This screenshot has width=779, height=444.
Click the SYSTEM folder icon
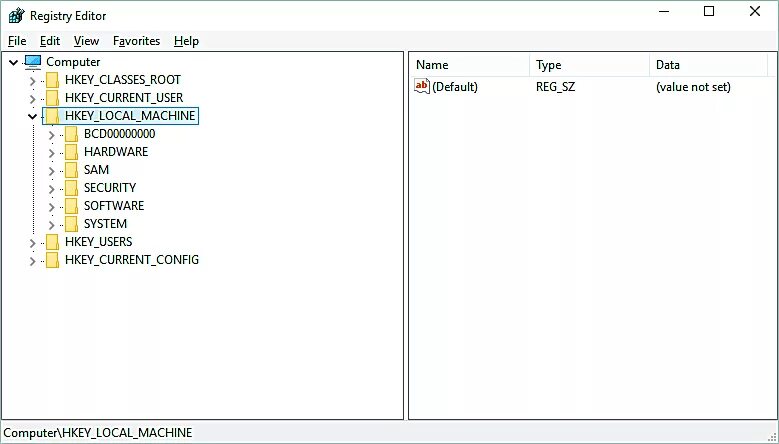coord(72,224)
